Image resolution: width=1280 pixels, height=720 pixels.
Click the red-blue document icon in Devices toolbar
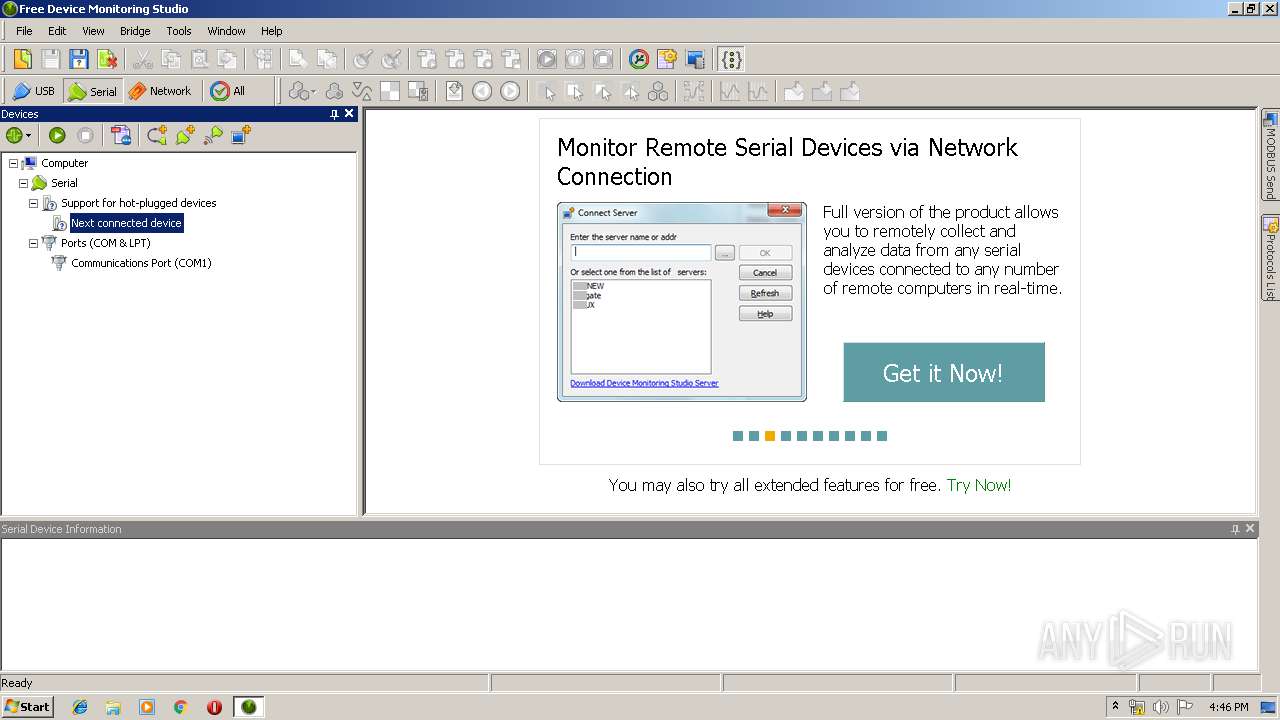pos(121,135)
